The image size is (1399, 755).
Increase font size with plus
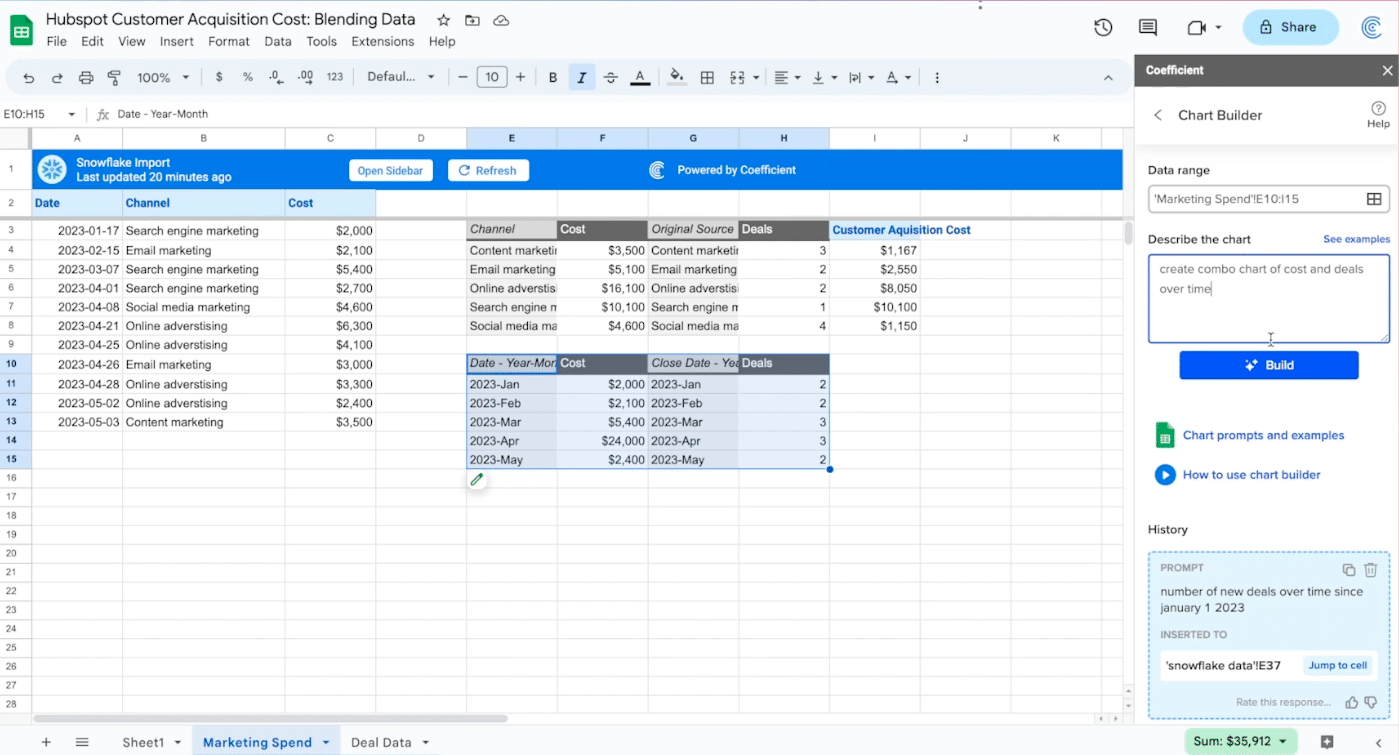(x=520, y=77)
